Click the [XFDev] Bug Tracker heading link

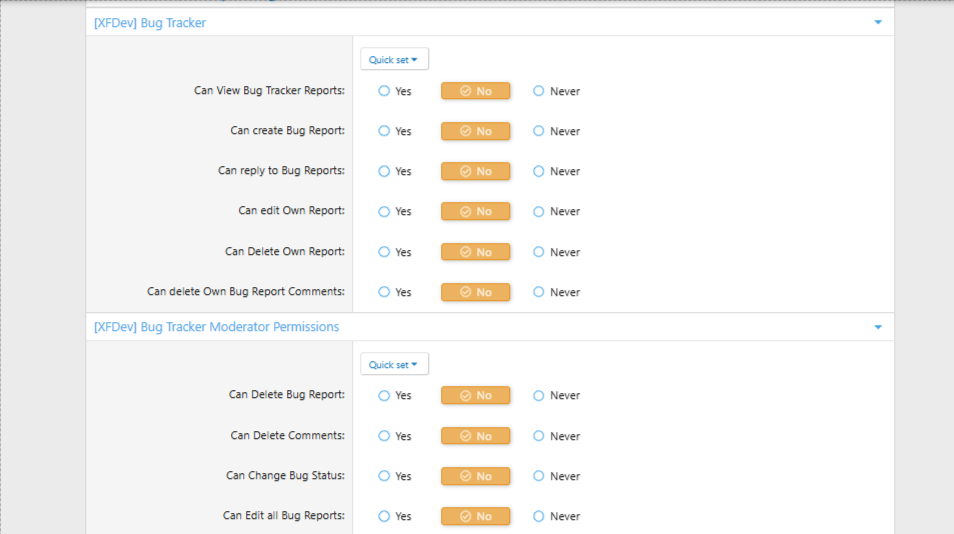[150, 23]
